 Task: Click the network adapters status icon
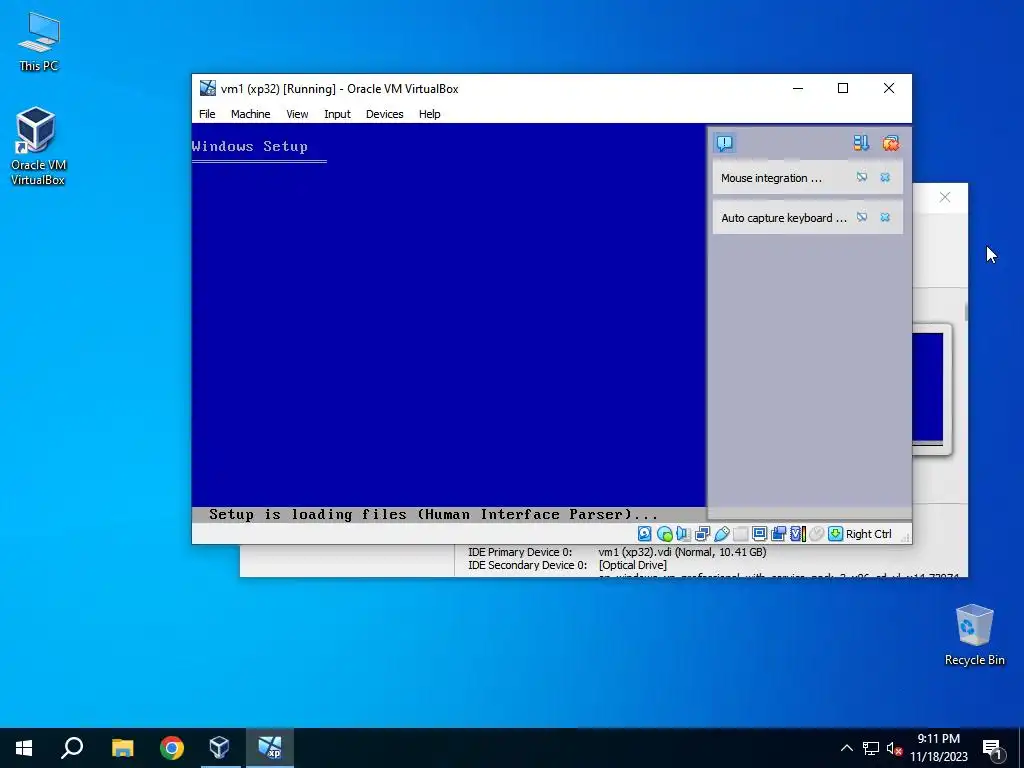703,534
